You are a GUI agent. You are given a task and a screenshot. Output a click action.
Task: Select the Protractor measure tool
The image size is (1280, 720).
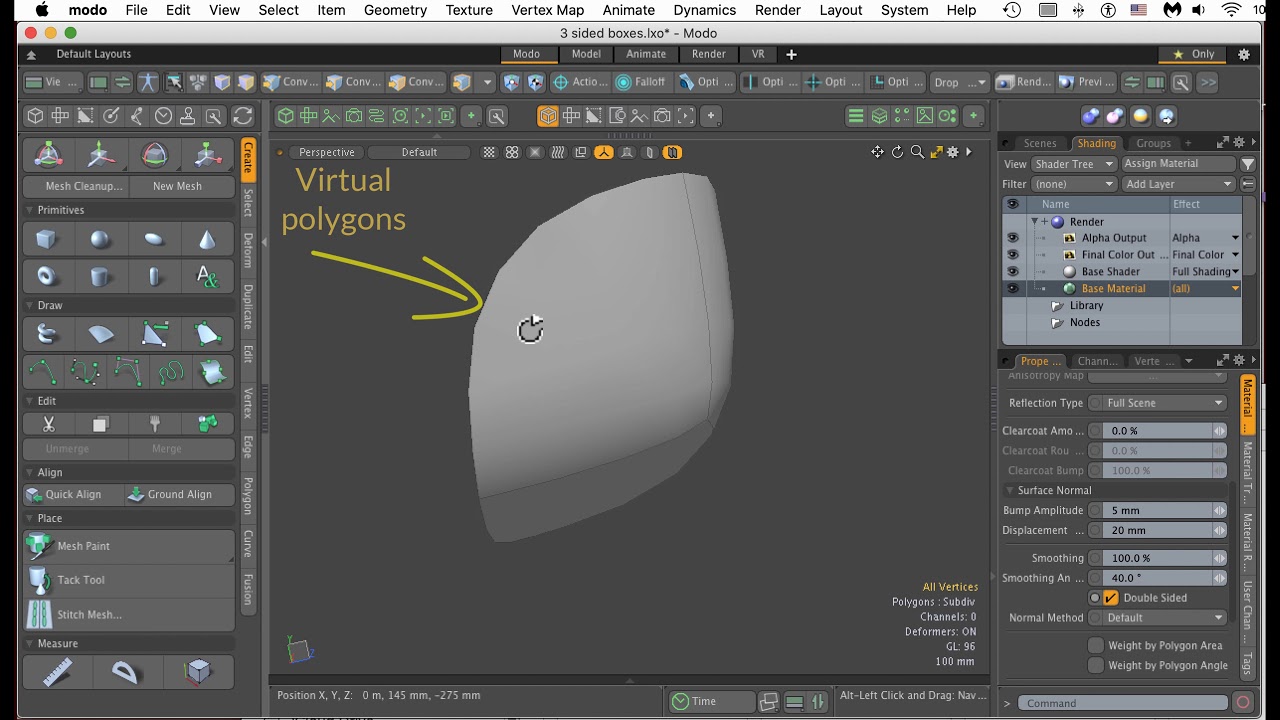point(125,673)
